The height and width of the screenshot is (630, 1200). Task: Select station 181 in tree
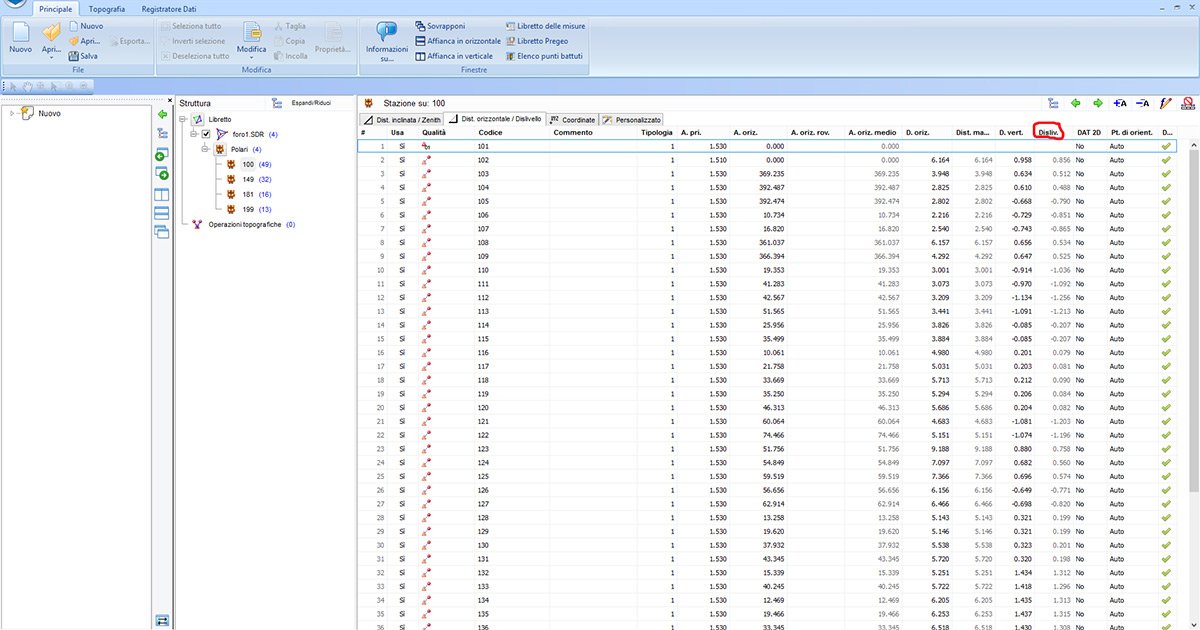point(249,194)
